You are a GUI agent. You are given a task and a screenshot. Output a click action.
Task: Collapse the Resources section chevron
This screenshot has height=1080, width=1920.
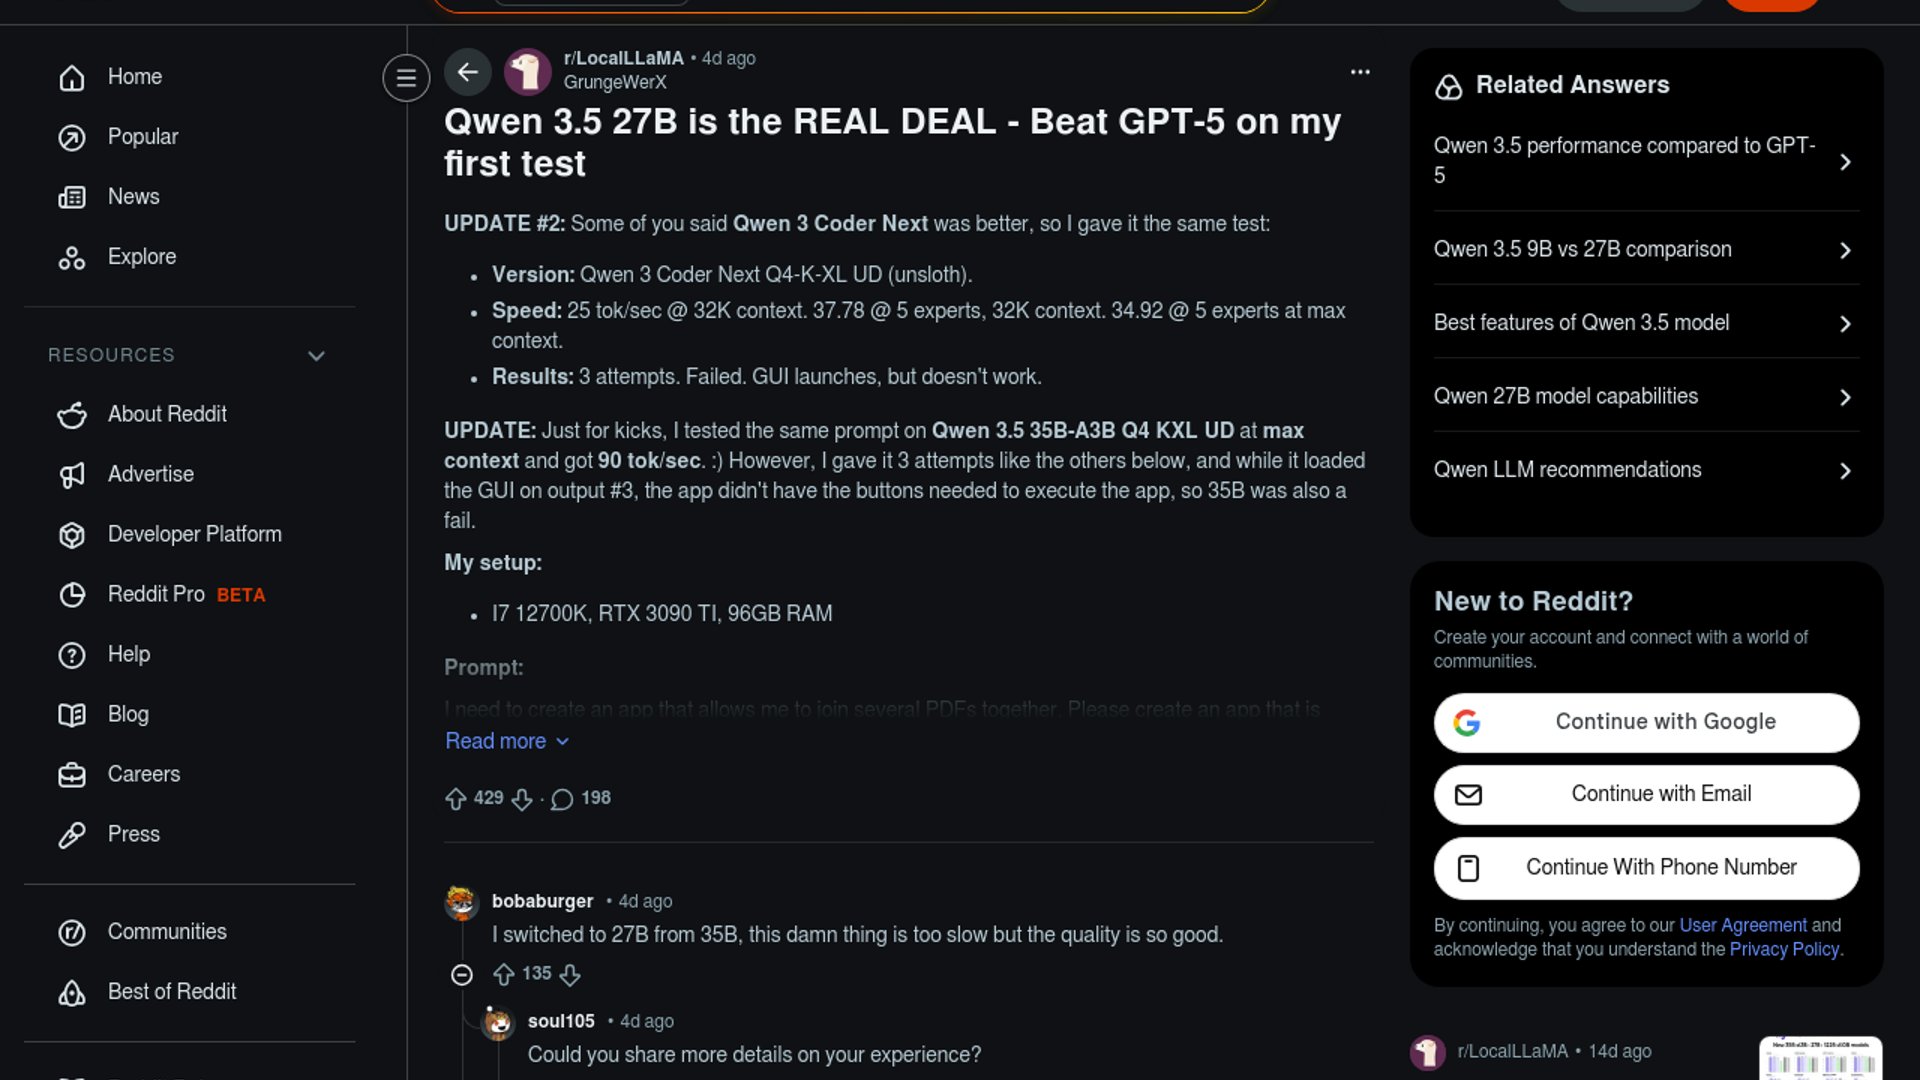tap(316, 356)
